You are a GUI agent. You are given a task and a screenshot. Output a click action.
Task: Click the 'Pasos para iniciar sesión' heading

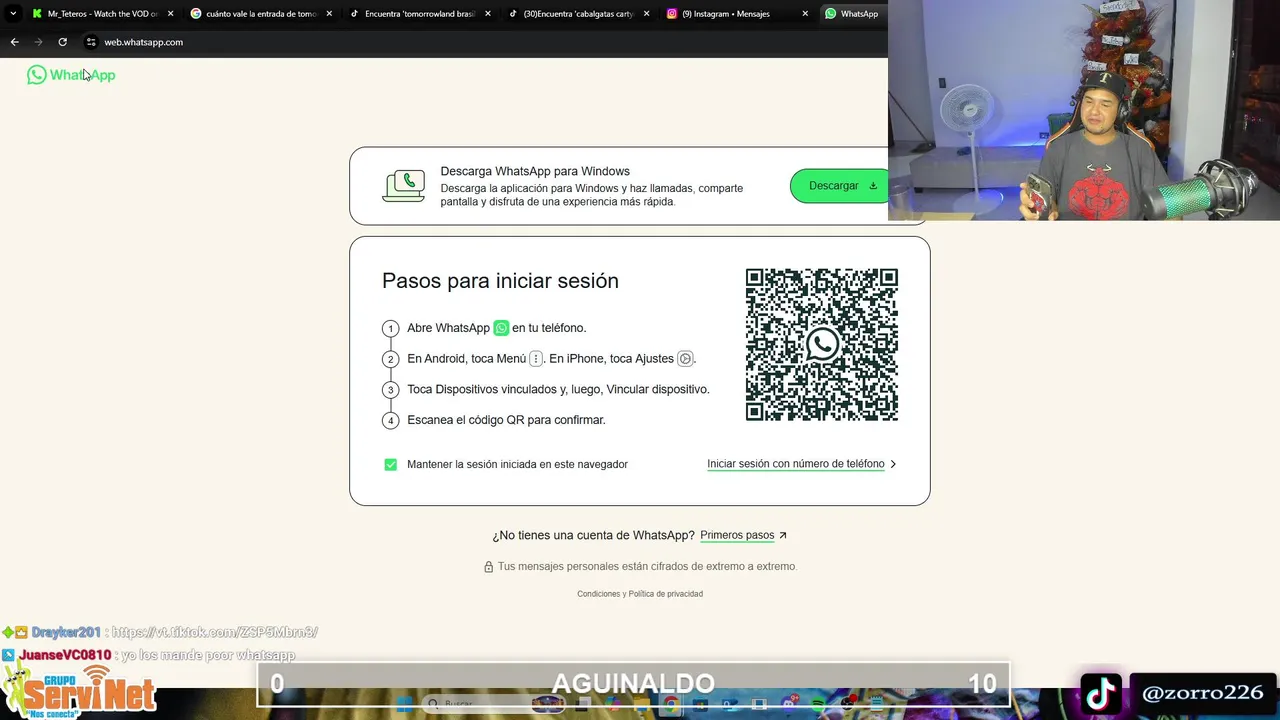coord(500,281)
